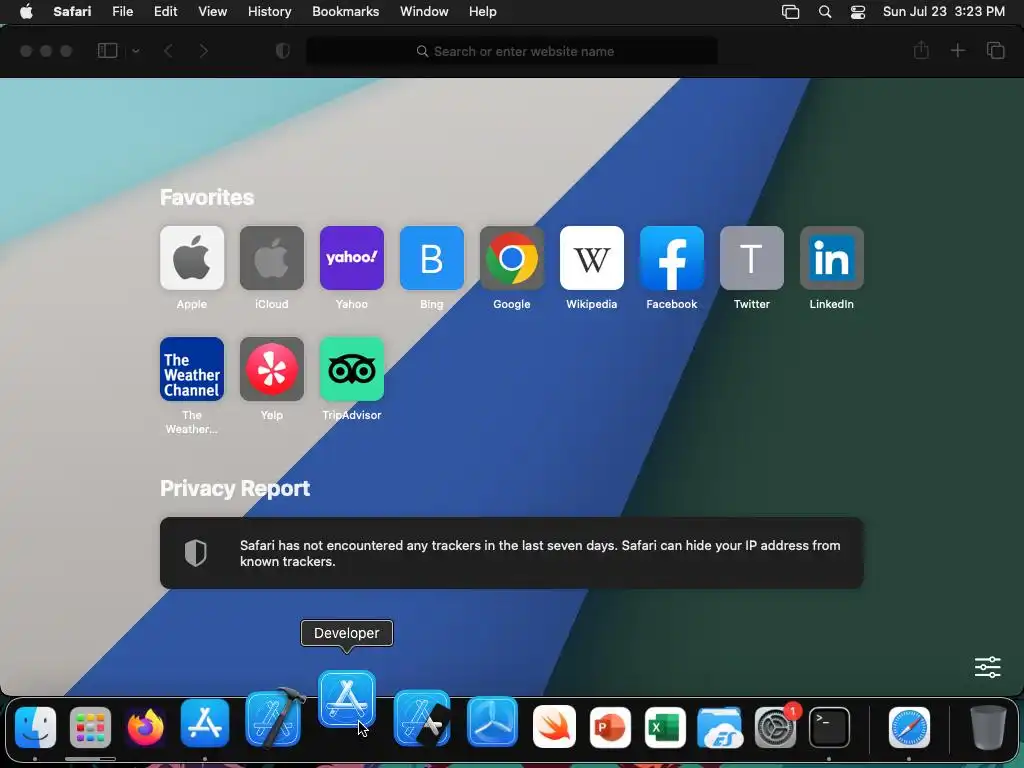1024x768 pixels.
Task: Open the Yelp favorite tile
Action: click(272, 369)
